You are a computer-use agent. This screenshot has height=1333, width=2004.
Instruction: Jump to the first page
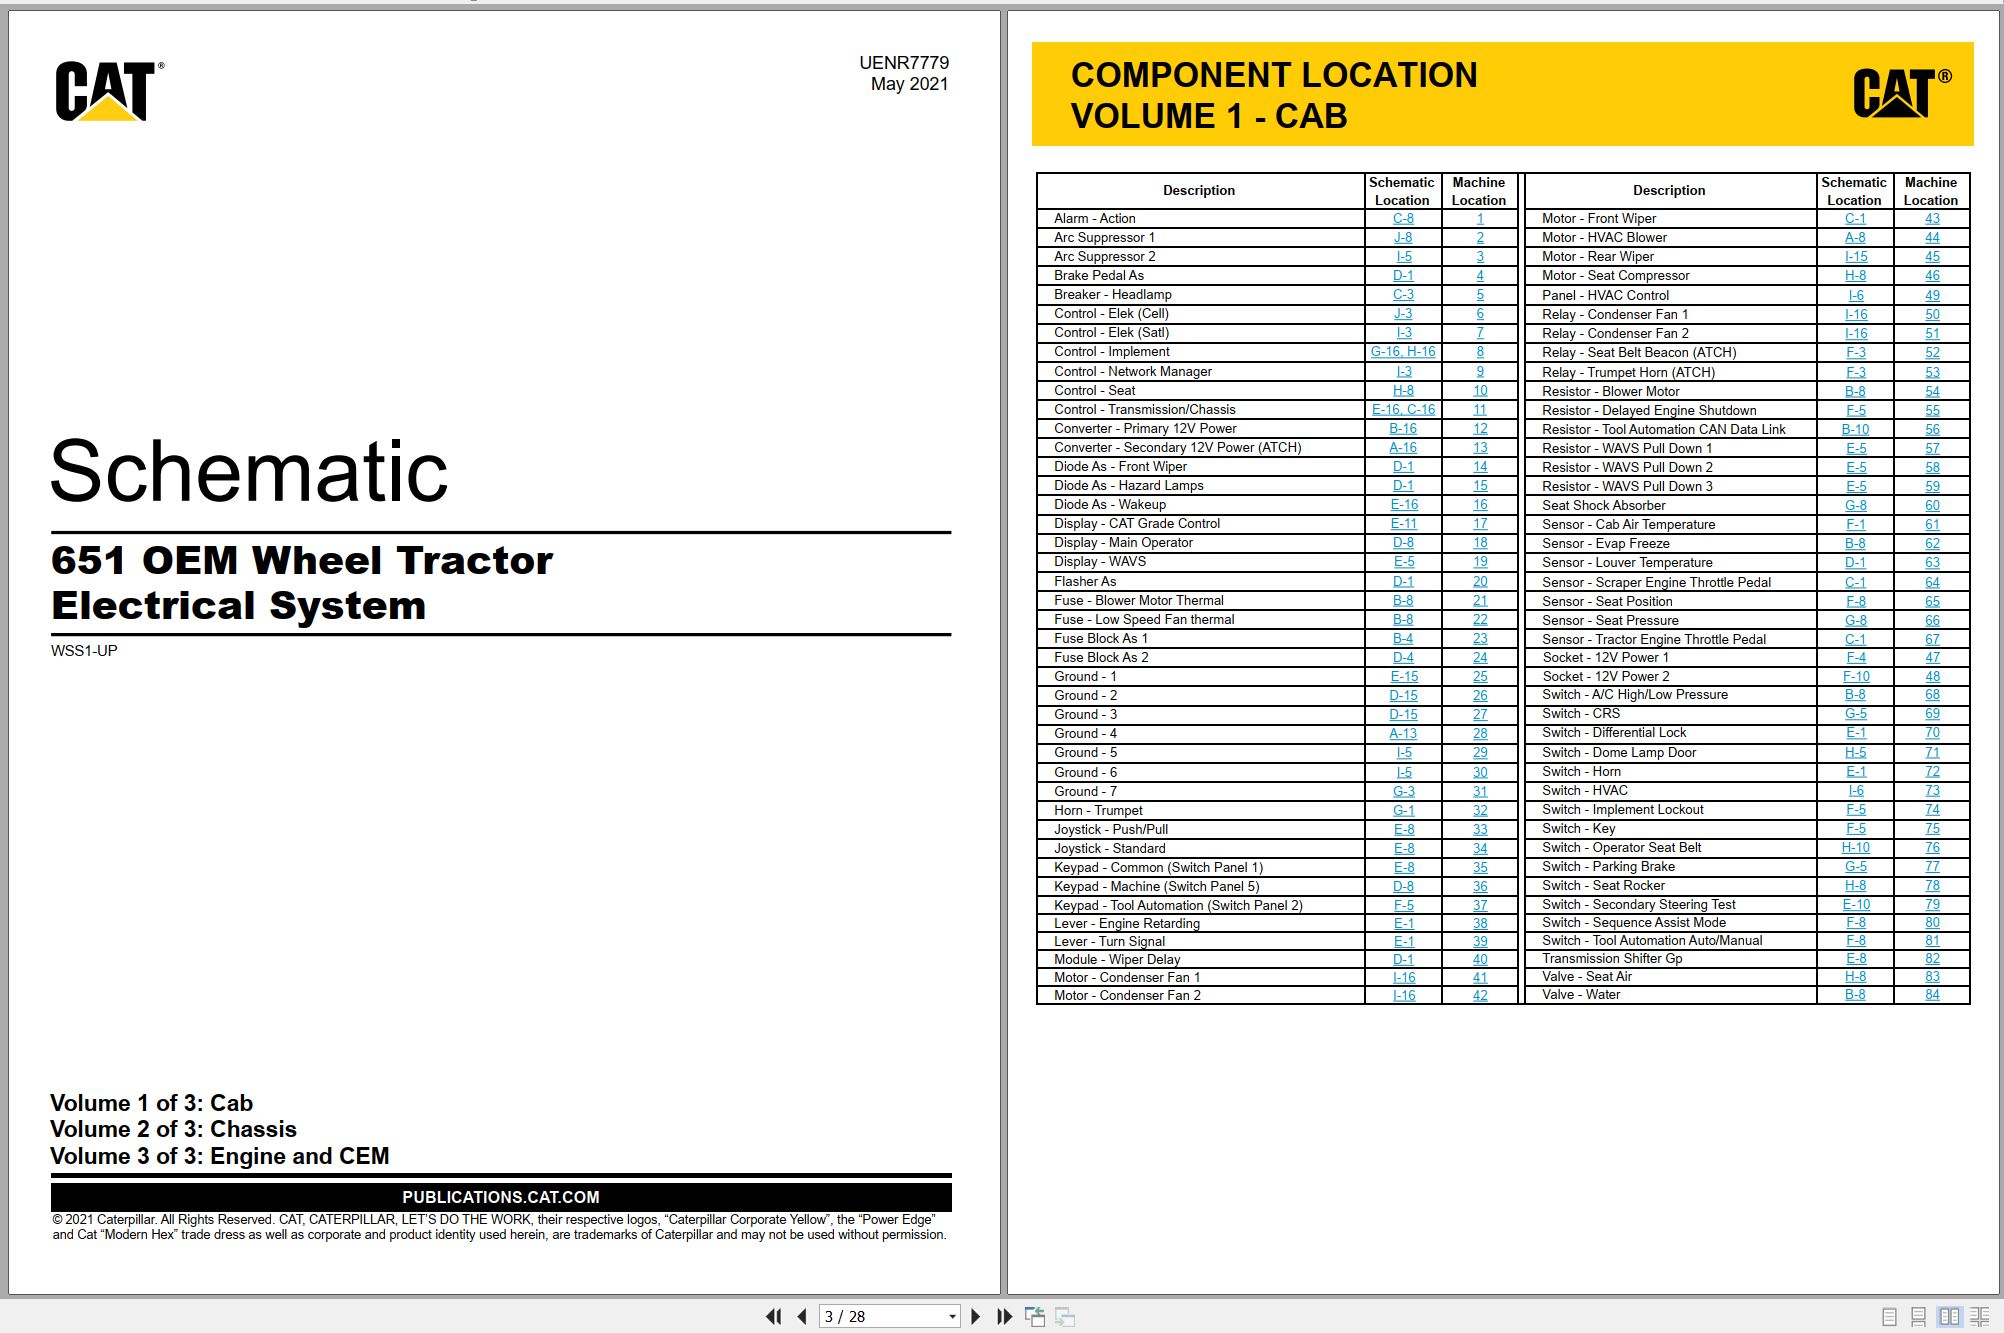(x=773, y=1316)
